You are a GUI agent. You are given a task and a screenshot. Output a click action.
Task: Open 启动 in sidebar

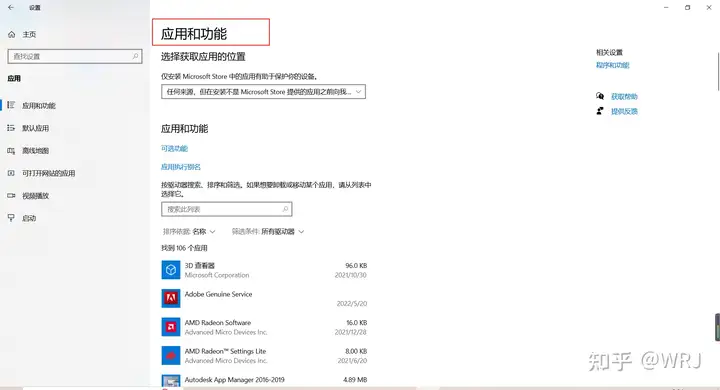pyautogui.click(x=29, y=218)
